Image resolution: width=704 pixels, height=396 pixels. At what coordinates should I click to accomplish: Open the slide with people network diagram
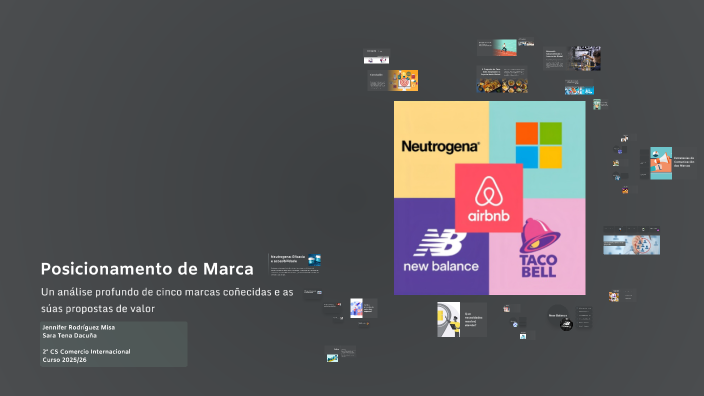pos(631,245)
